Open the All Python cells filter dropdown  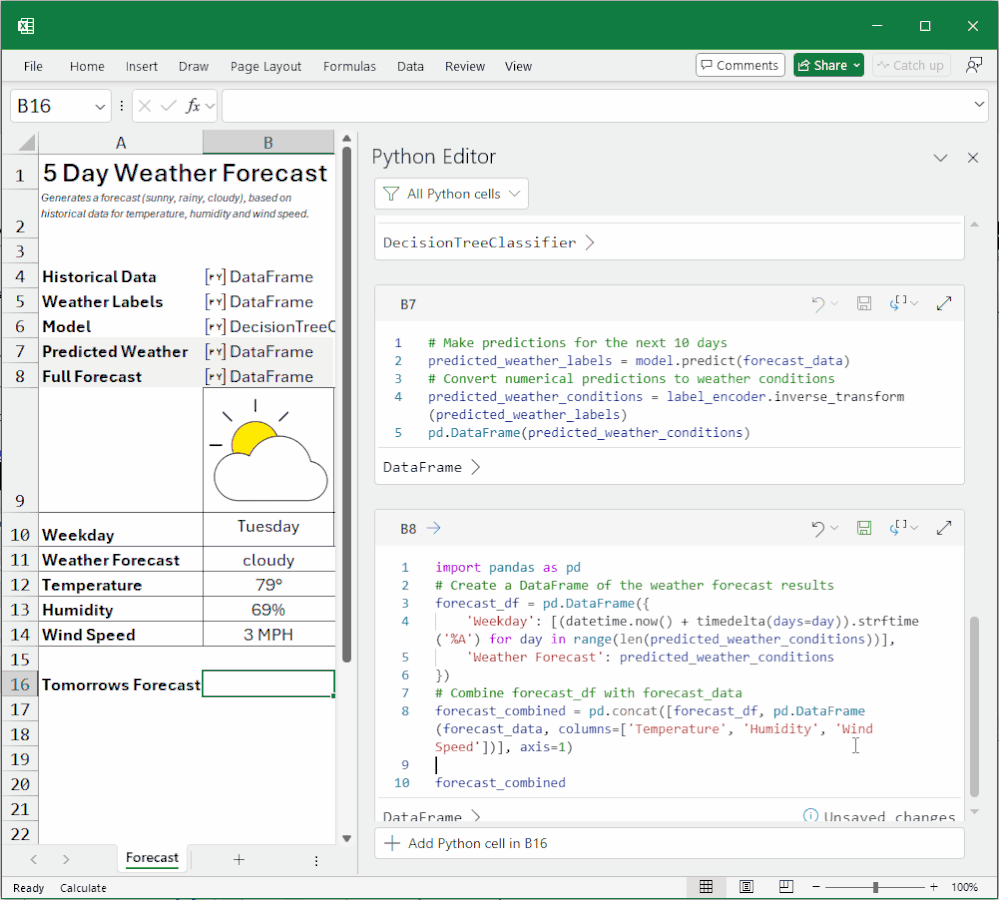tap(451, 194)
